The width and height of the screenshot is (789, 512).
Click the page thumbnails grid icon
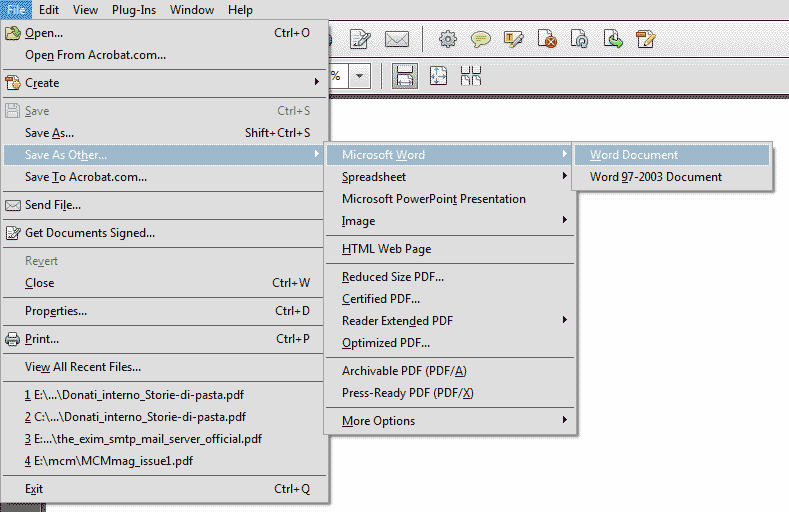point(471,76)
